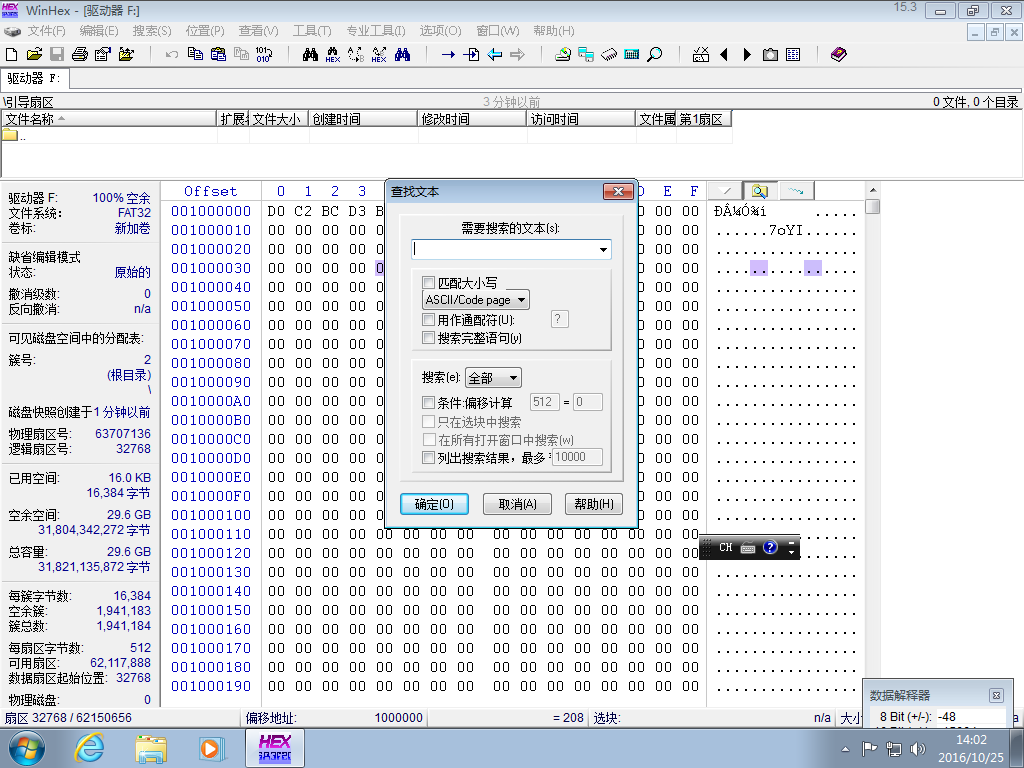This screenshot has width=1024, height=768.
Task: Open the 编辑(E) menu
Action: click(x=99, y=31)
